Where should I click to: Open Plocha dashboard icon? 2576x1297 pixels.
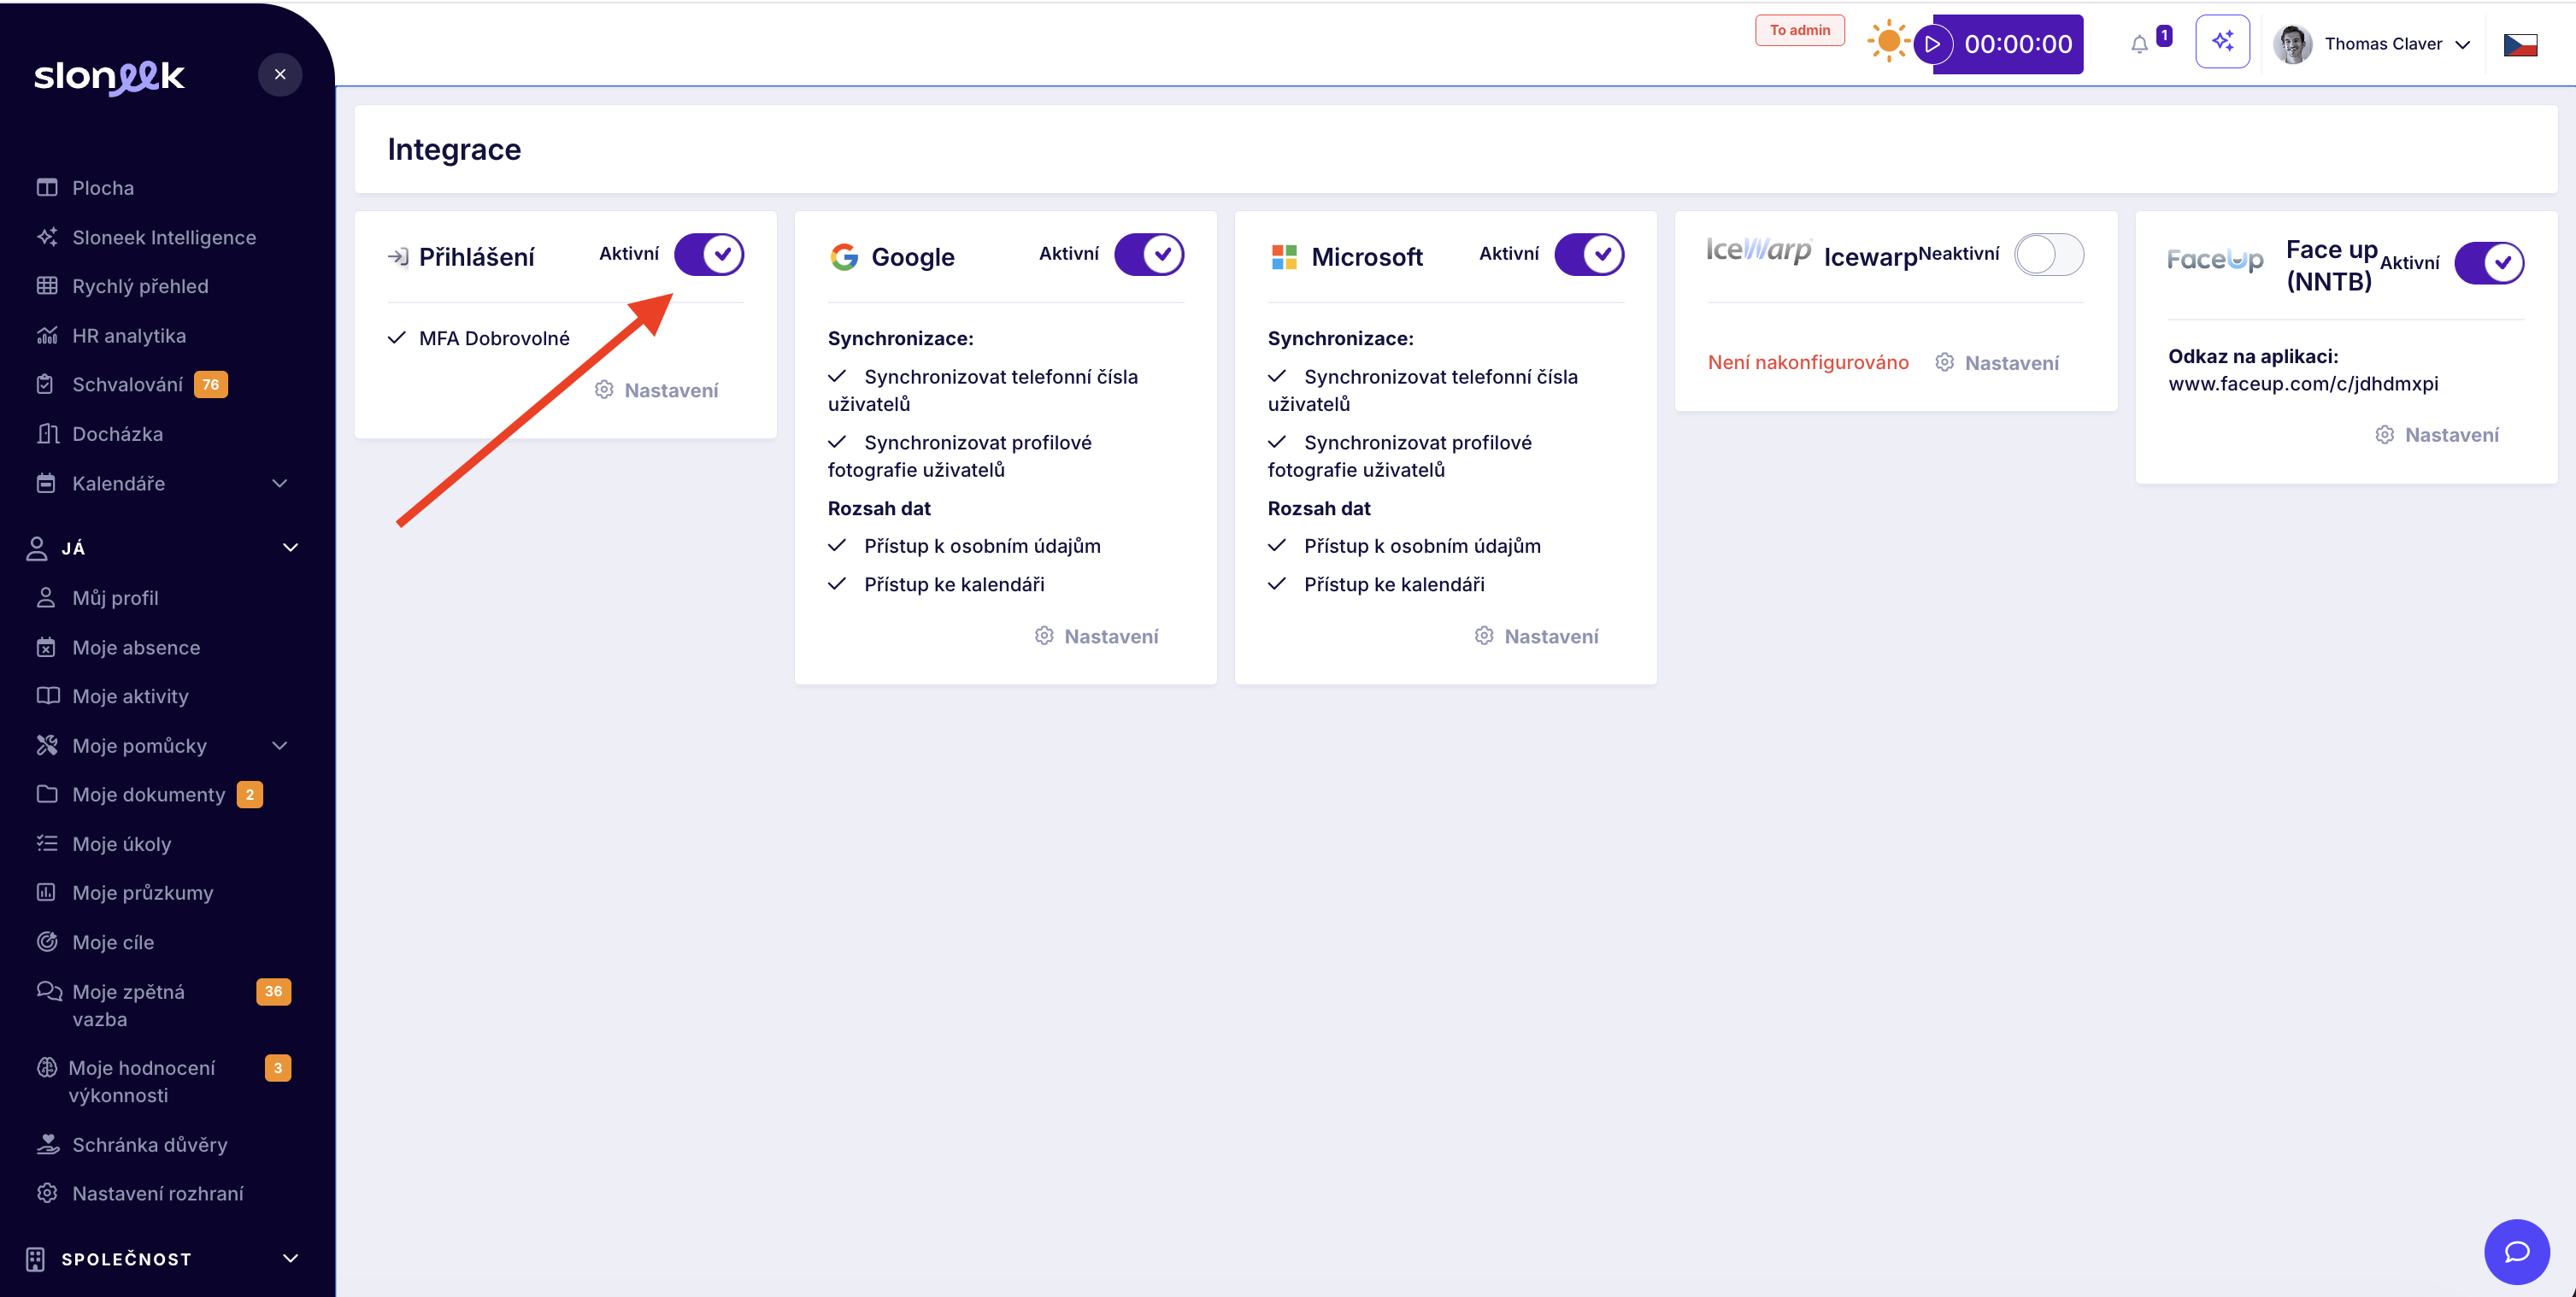[47, 187]
